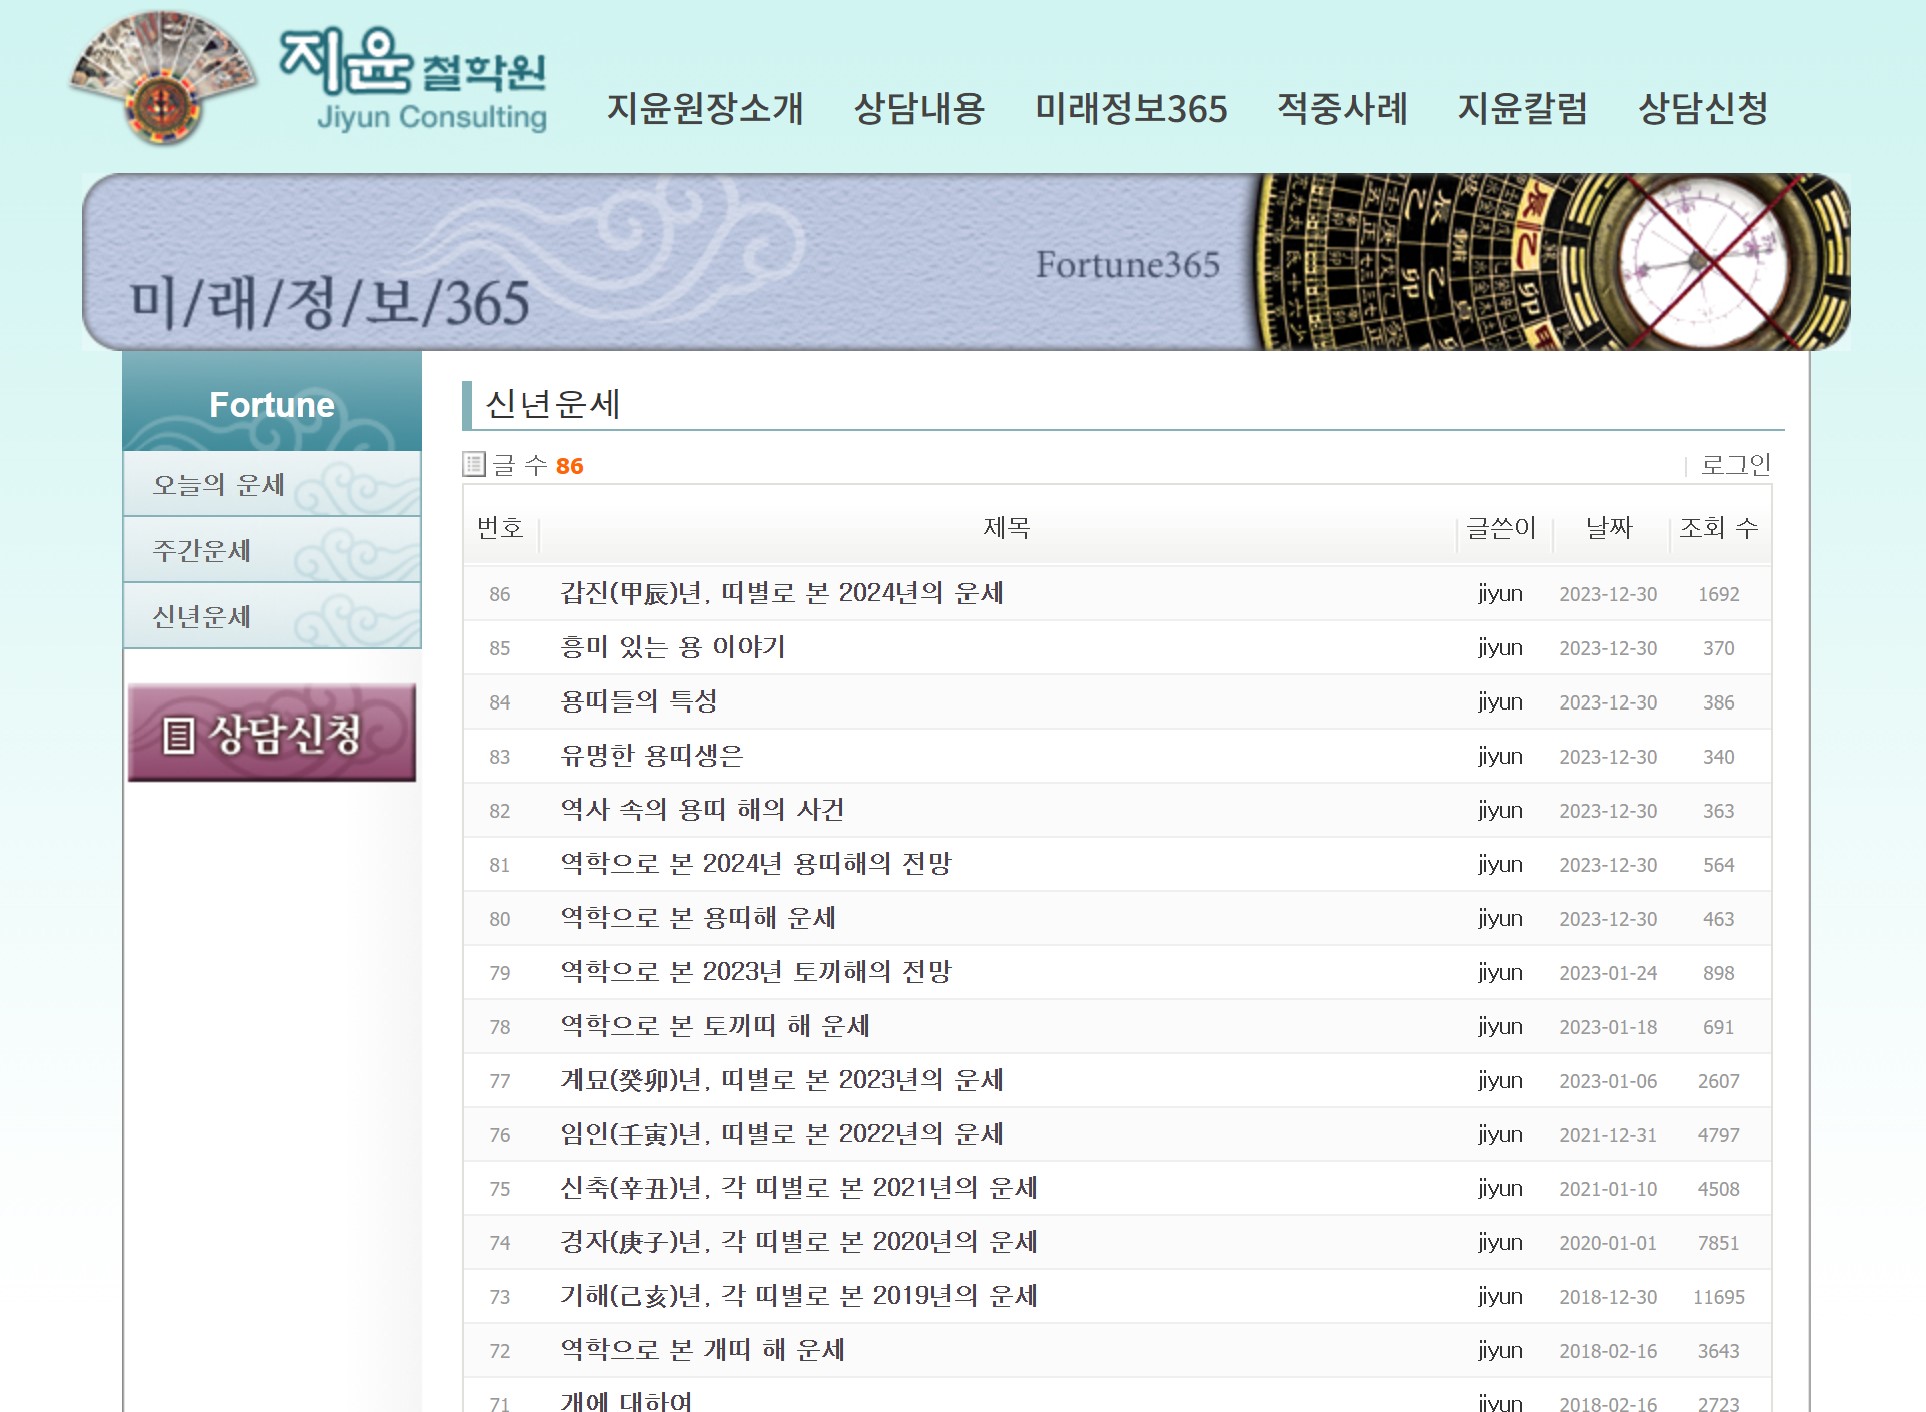Open 주간운세 in sidebar
The height and width of the screenshot is (1412, 1926).
coord(202,551)
